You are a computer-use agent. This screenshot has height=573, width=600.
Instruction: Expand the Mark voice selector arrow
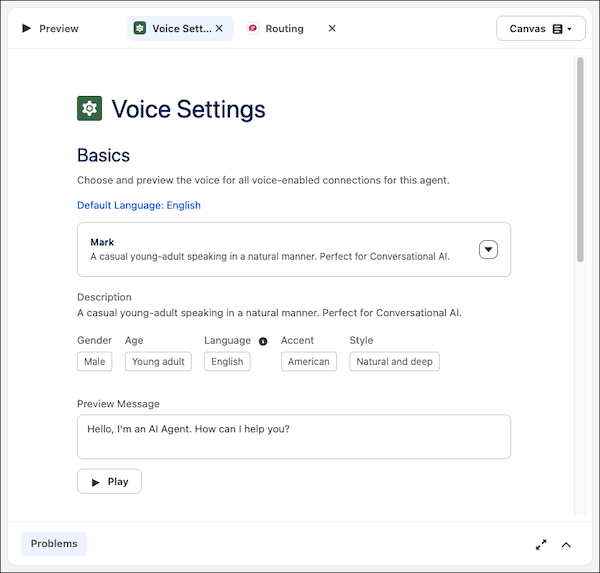click(488, 250)
